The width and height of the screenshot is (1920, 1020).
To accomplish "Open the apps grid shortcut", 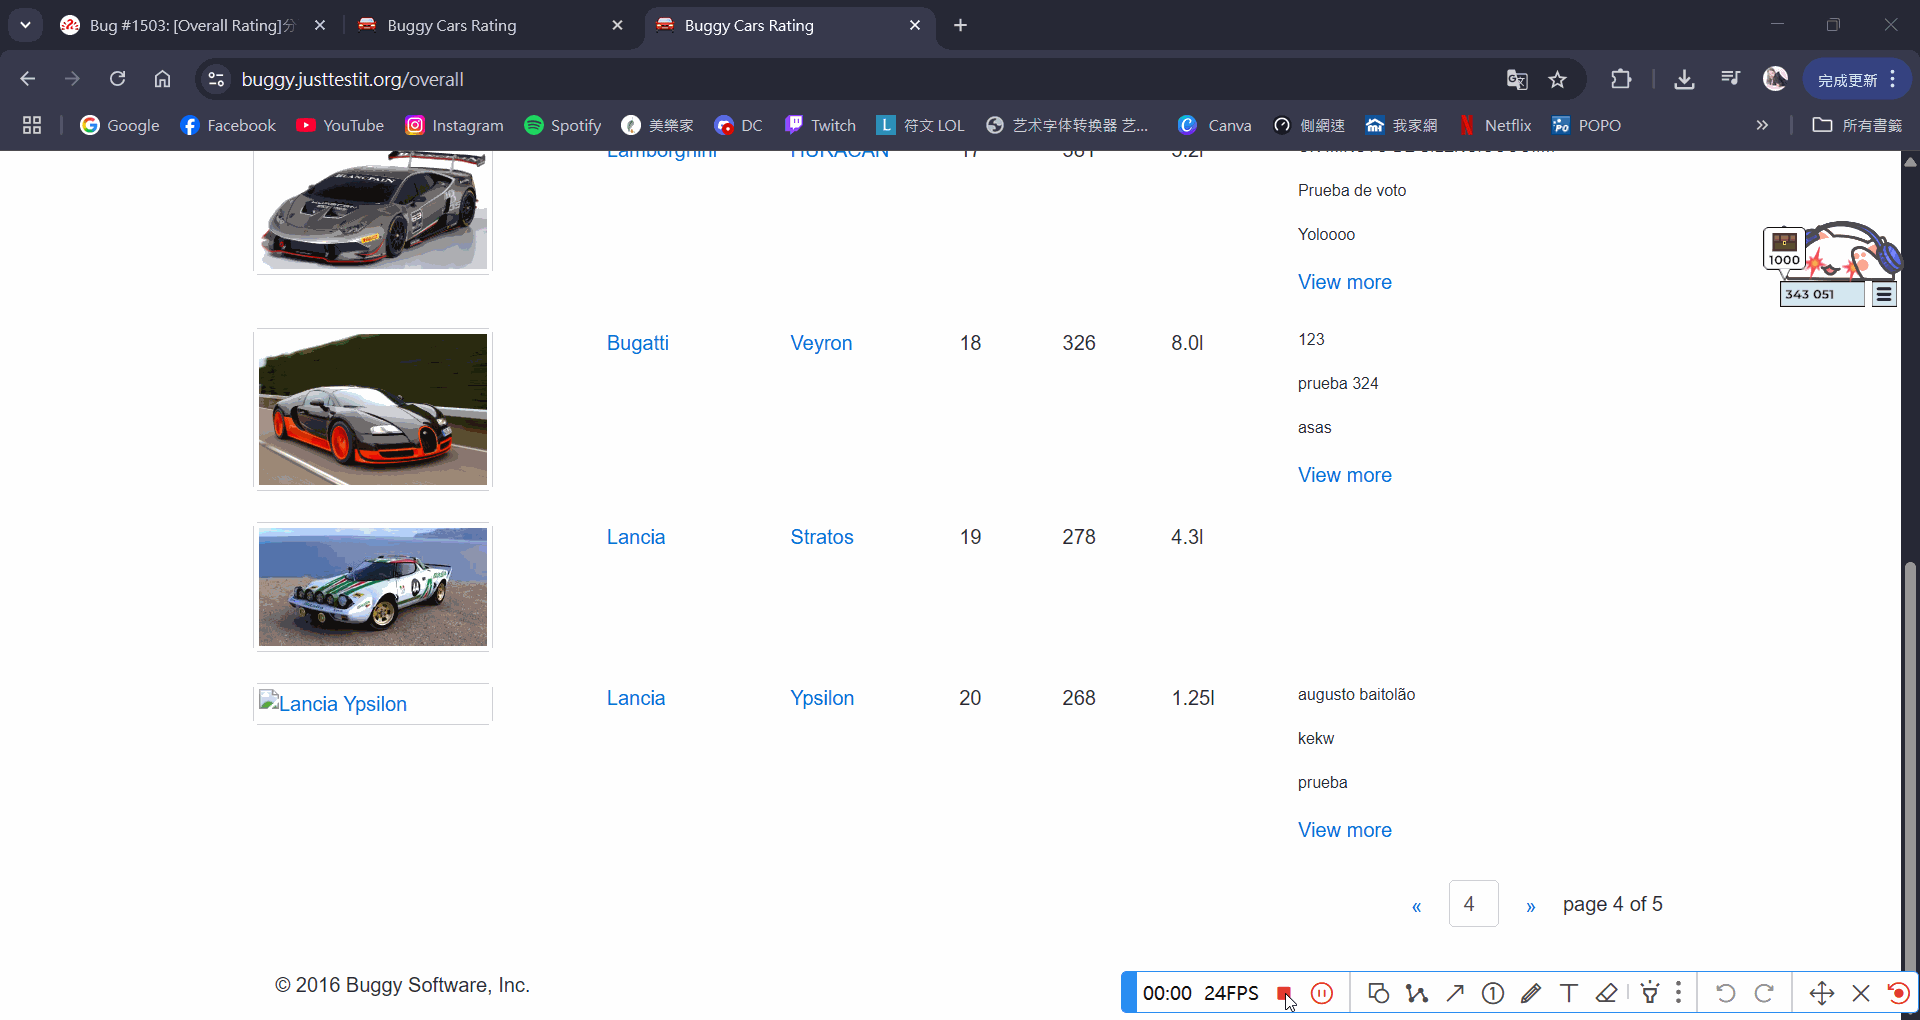I will (32, 125).
